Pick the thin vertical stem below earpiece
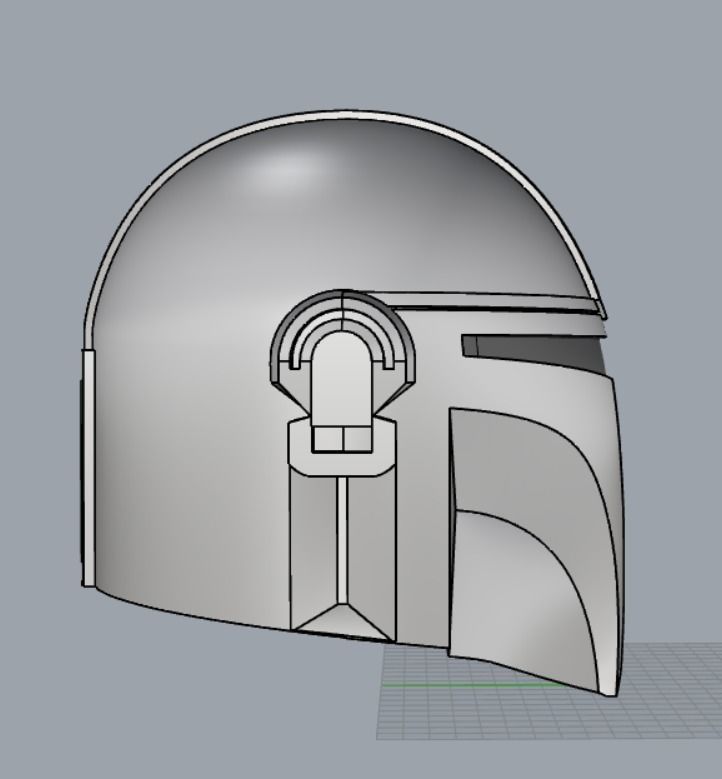The width and height of the screenshot is (722, 779). (342, 540)
